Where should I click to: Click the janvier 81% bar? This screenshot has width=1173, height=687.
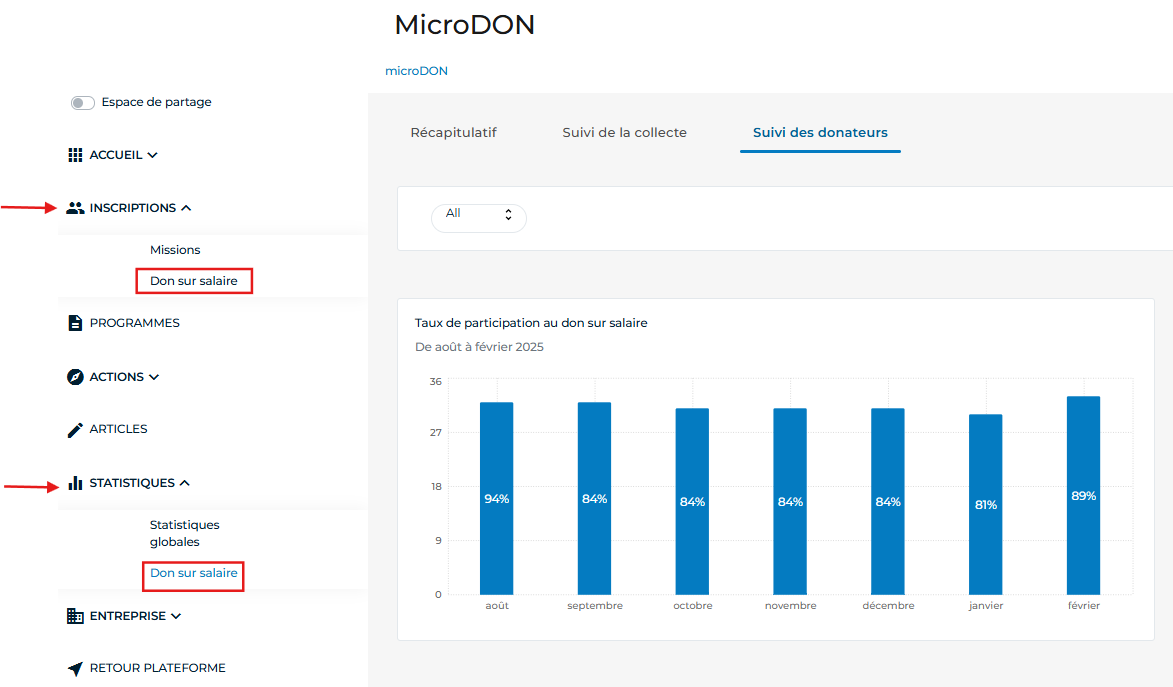click(985, 504)
